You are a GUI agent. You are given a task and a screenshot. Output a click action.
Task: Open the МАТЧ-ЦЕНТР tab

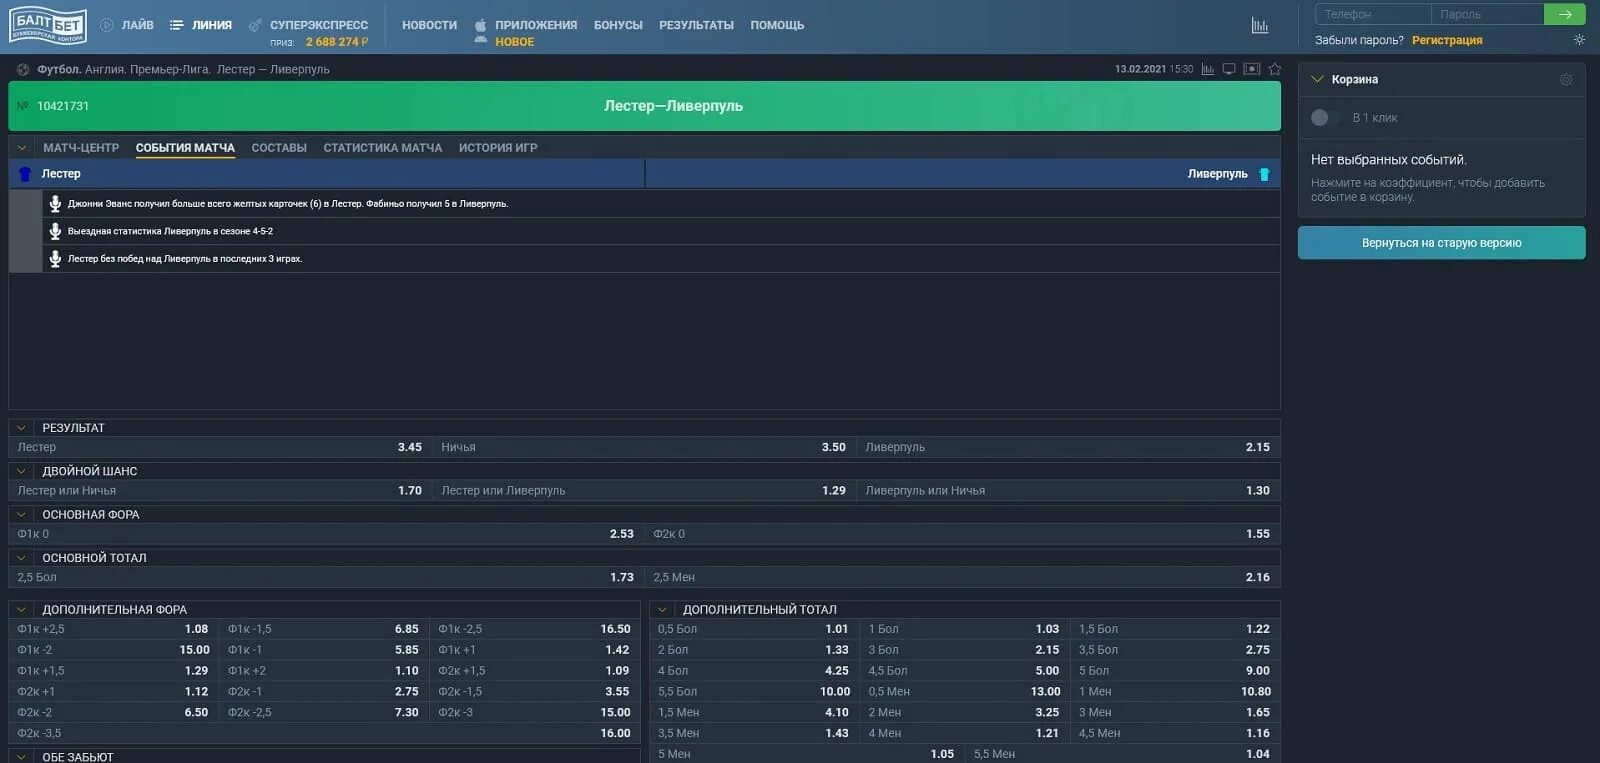click(x=81, y=148)
